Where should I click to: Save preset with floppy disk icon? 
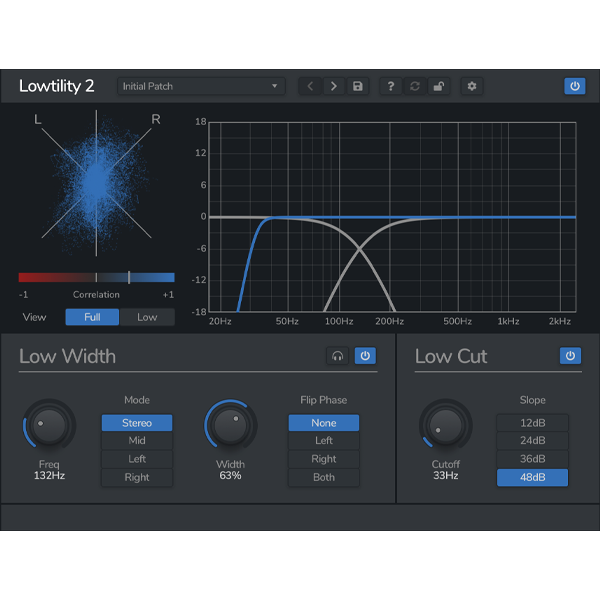tap(357, 86)
